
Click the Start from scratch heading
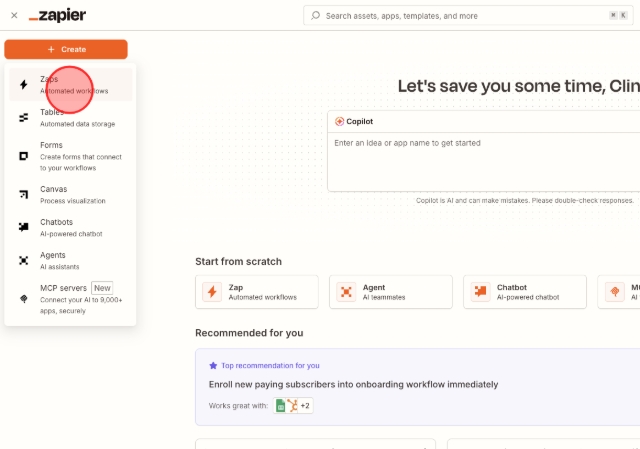(238, 262)
